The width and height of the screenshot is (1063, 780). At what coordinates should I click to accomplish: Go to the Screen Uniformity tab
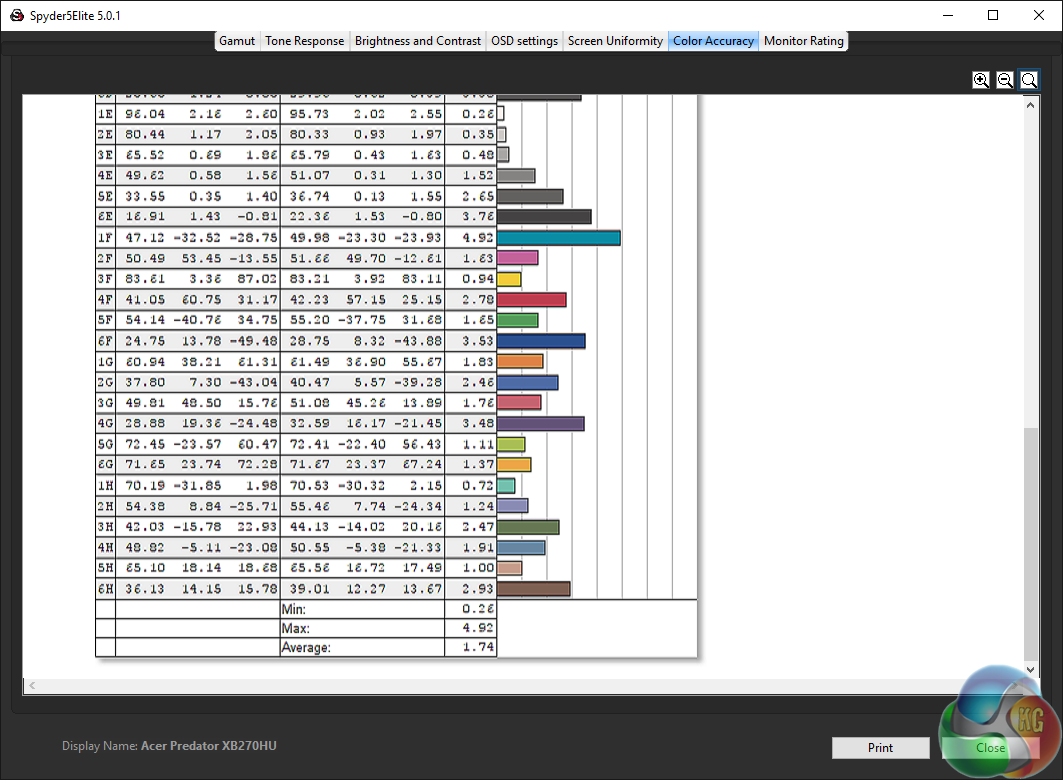point(615,41)
